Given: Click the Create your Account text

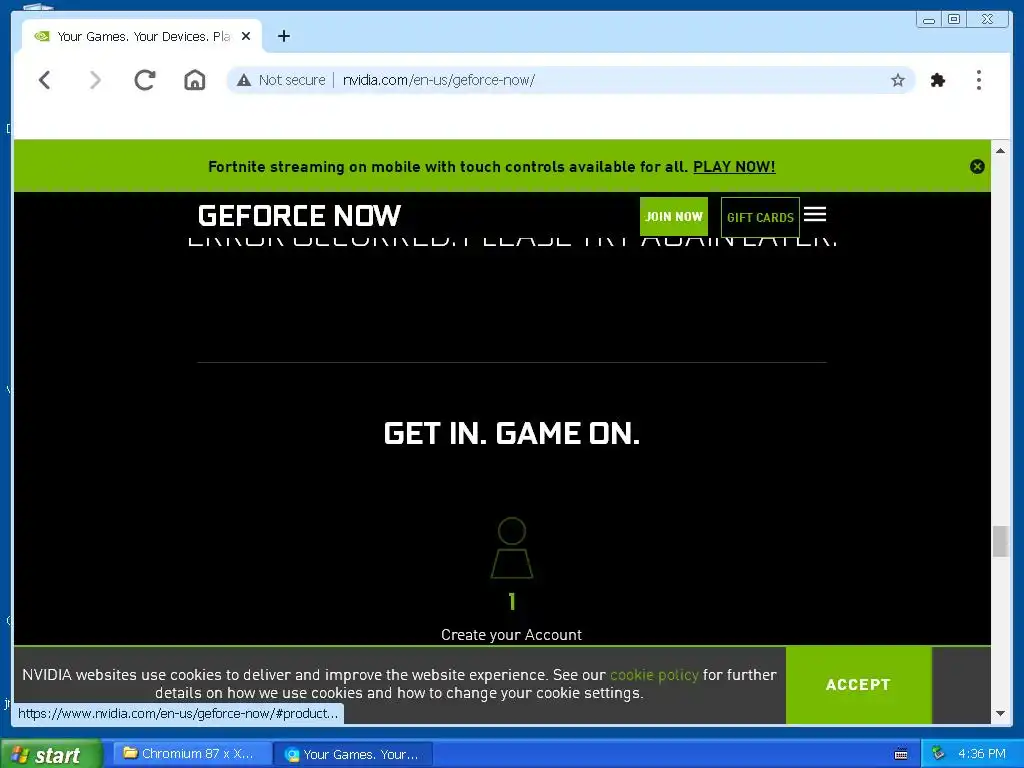Looking at the screenshot, I should tap(511, 635).
